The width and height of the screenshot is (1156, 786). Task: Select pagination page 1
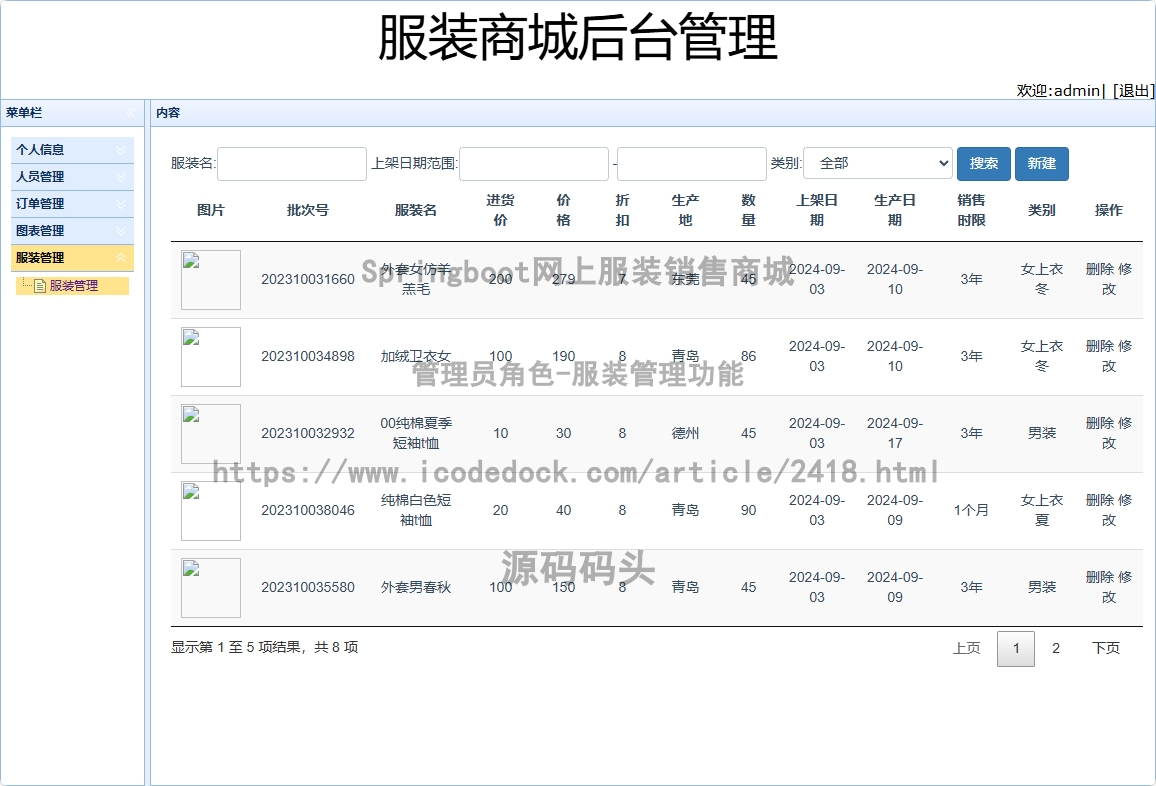[1016, 649]
